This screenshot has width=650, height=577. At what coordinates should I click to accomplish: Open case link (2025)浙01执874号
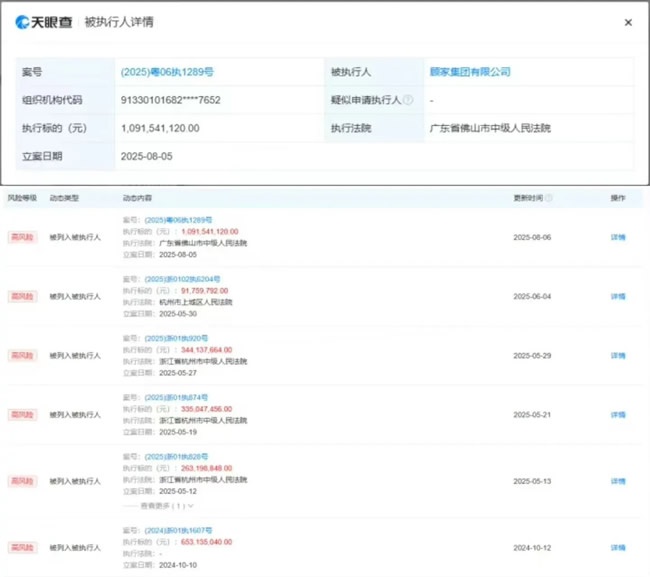[x=176, y=398]
